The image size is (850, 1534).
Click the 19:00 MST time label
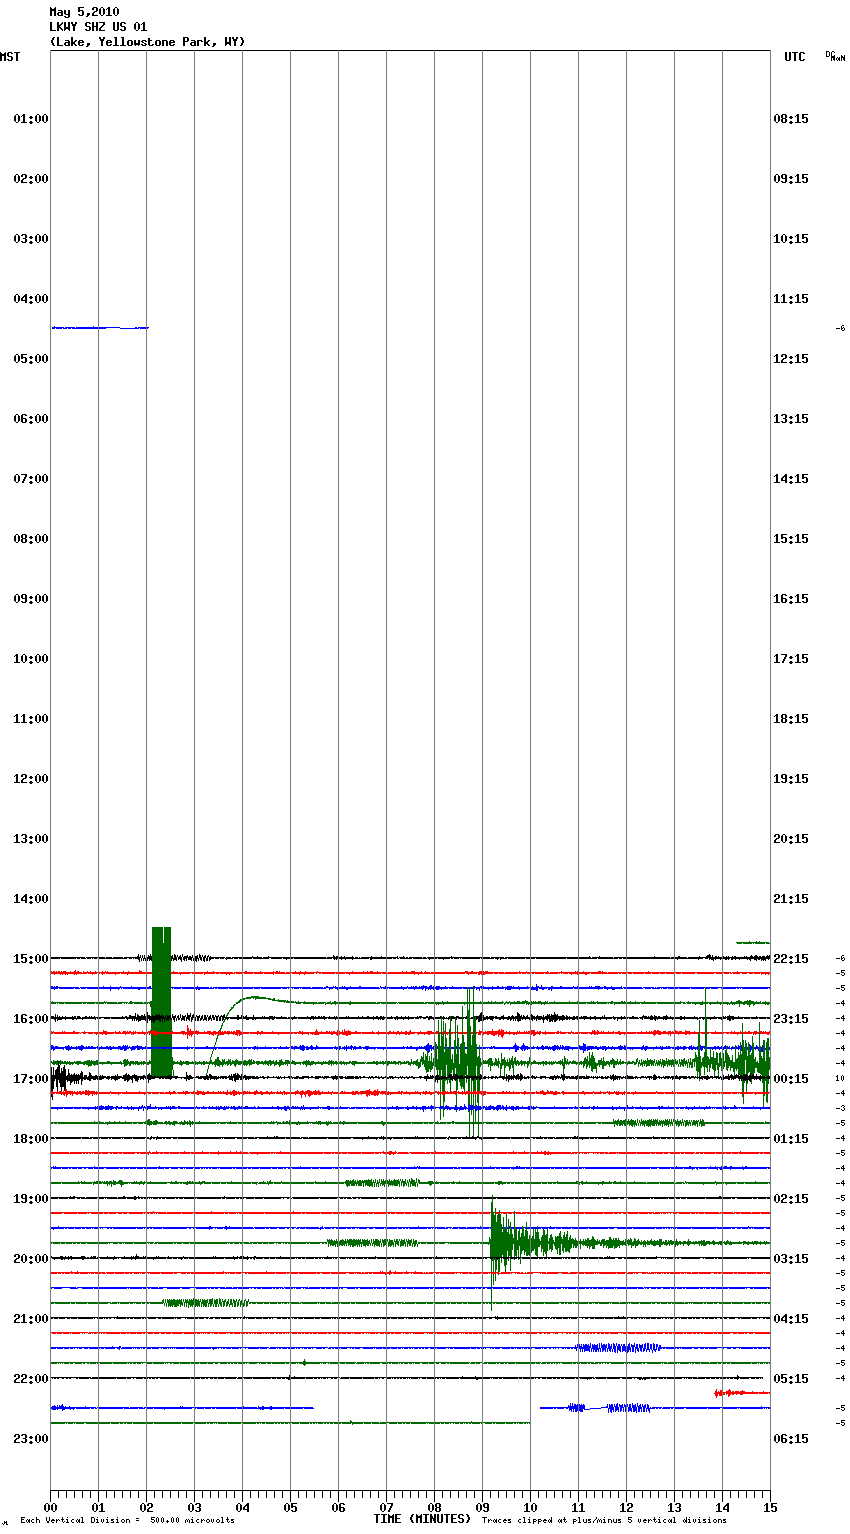[31, 1199]
